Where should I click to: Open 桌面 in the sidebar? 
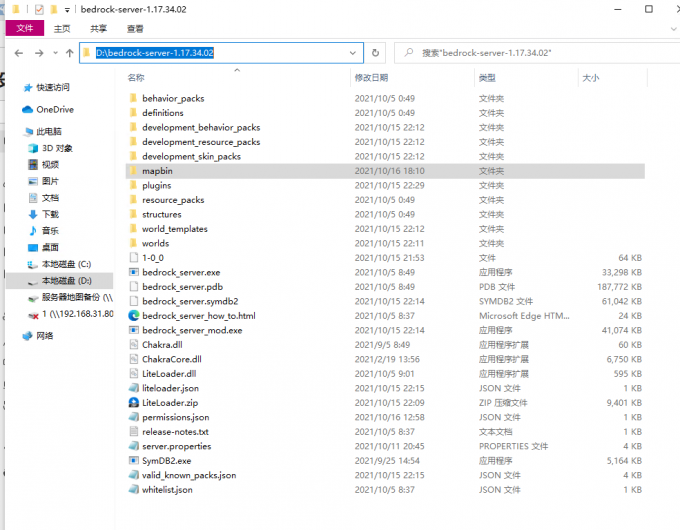pyautogui.click(x=50, y=248)
